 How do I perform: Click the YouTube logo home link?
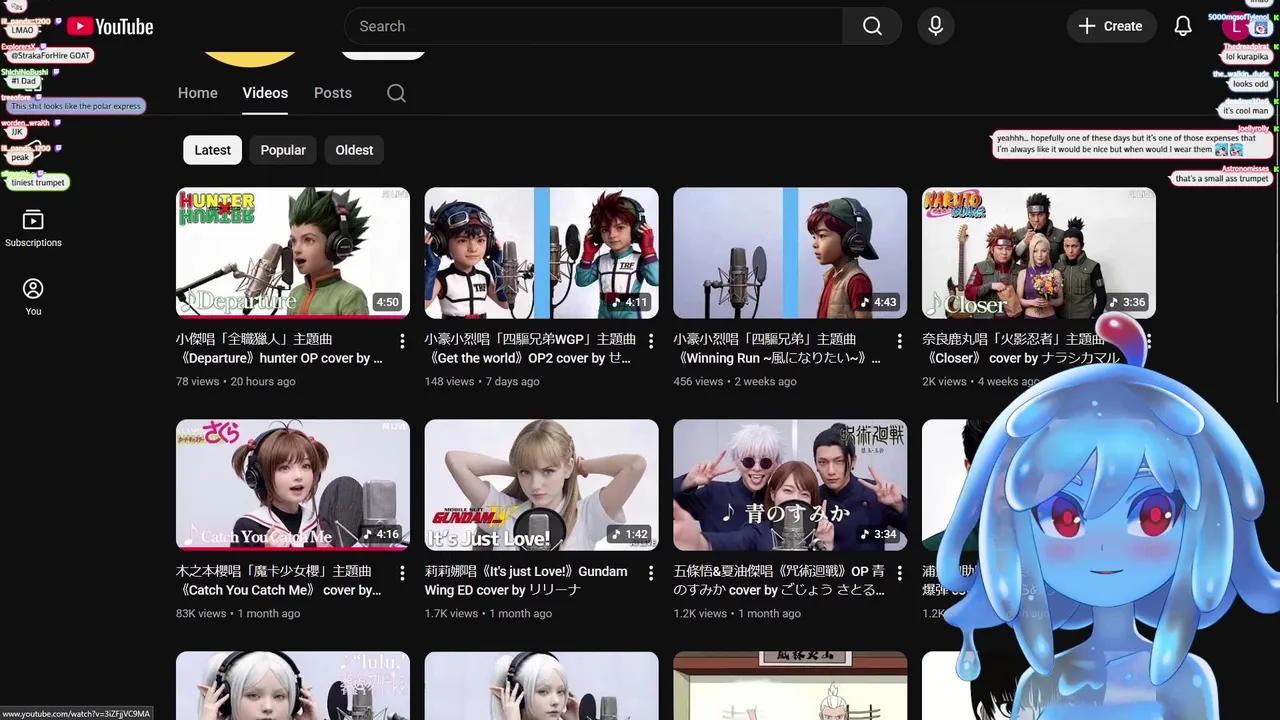point(110,27)
